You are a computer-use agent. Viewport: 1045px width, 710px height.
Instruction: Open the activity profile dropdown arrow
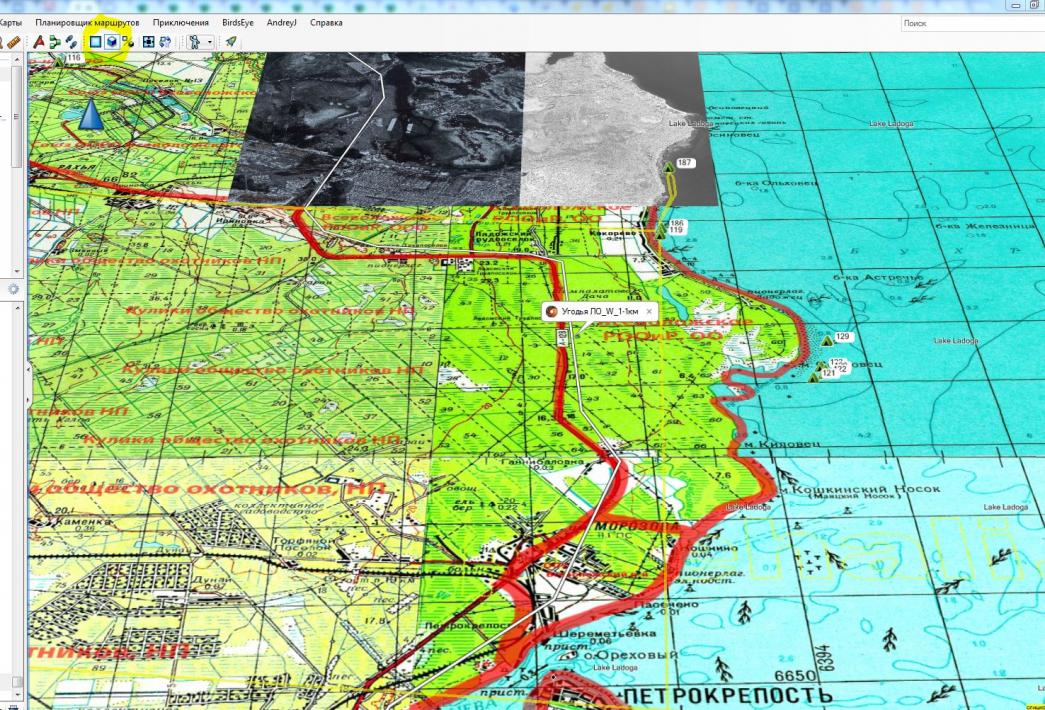[x=209, y=42]
